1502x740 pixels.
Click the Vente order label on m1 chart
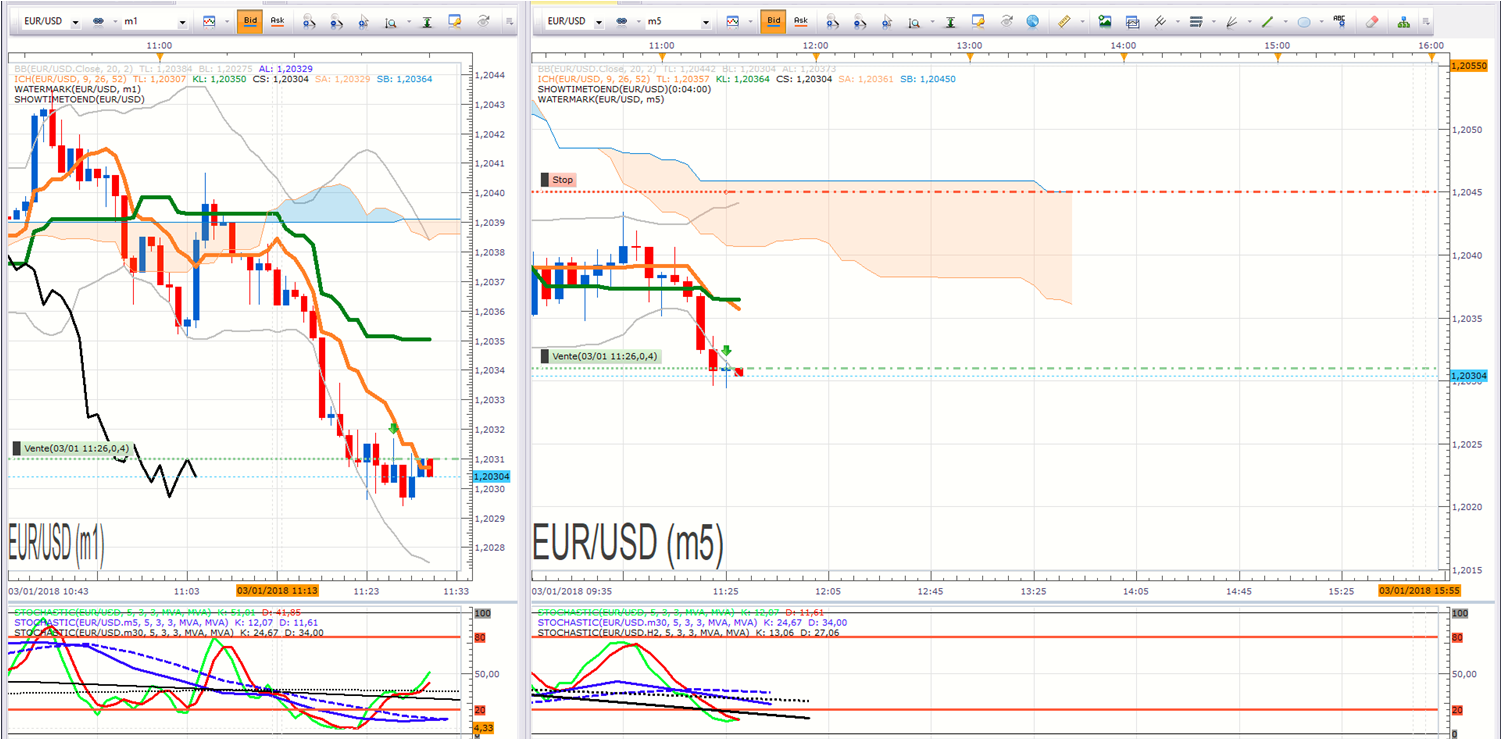point(71,448)
